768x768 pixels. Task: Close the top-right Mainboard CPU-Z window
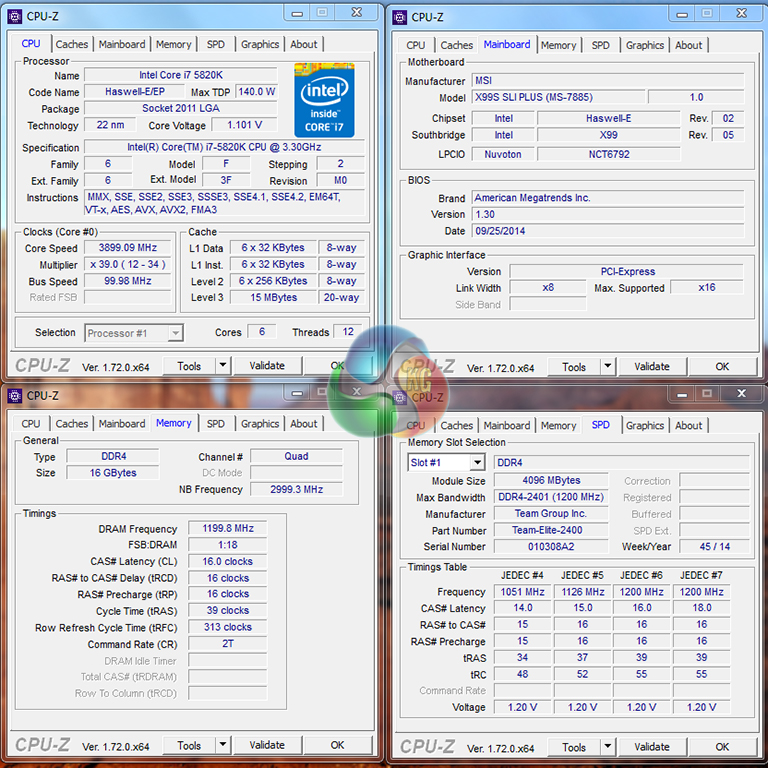(738, 14)
